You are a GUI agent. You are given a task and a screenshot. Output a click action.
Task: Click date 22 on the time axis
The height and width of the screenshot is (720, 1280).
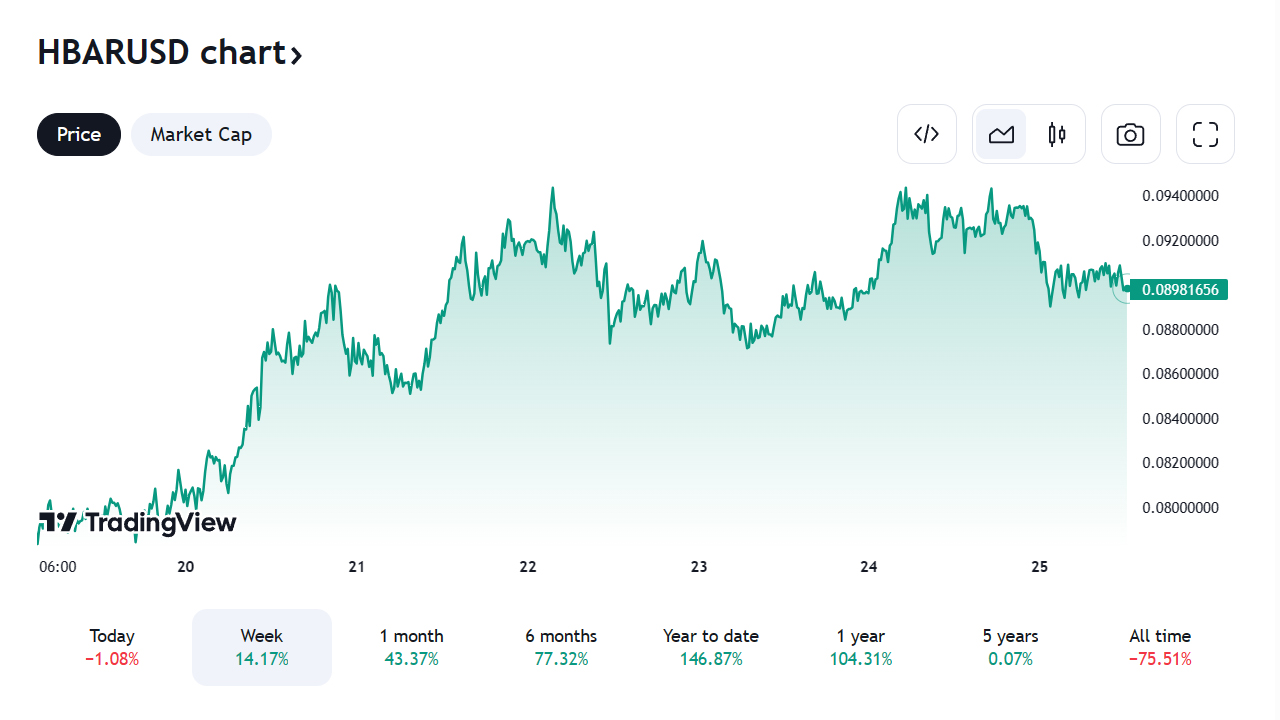click(x=528, y=567)
